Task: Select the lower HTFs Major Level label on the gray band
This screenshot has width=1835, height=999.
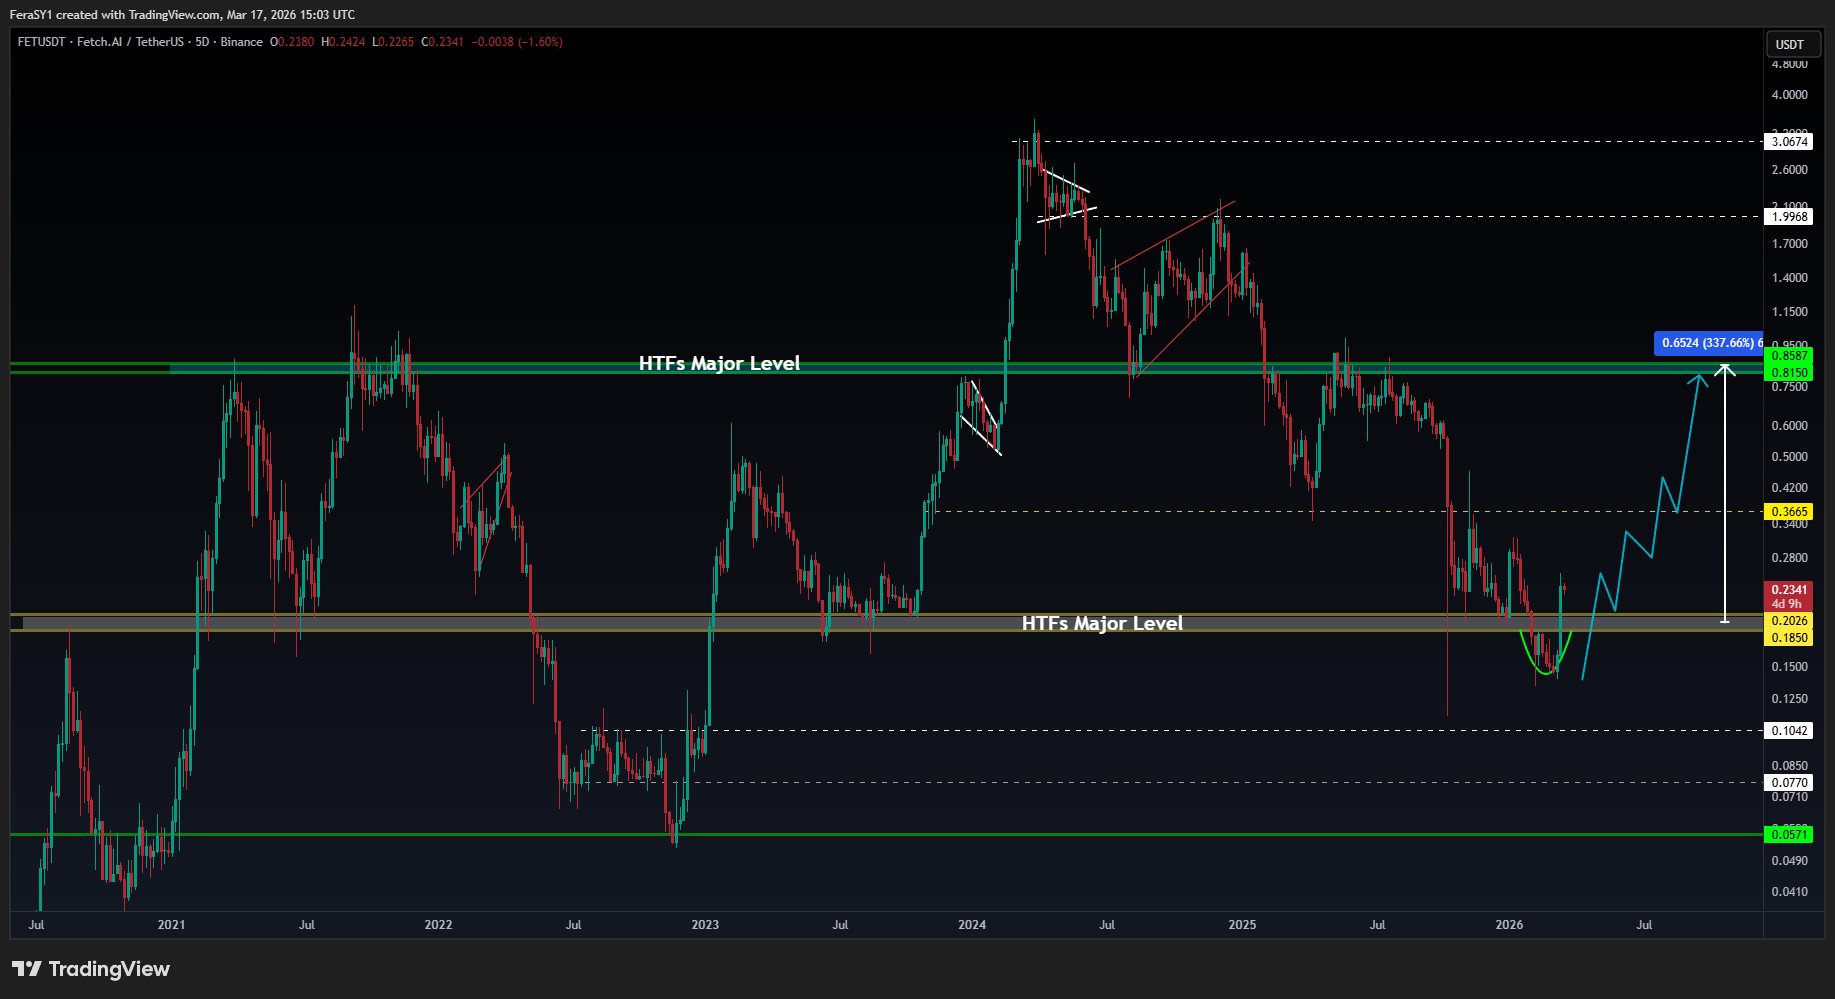Action: (x=1102, y=624)
